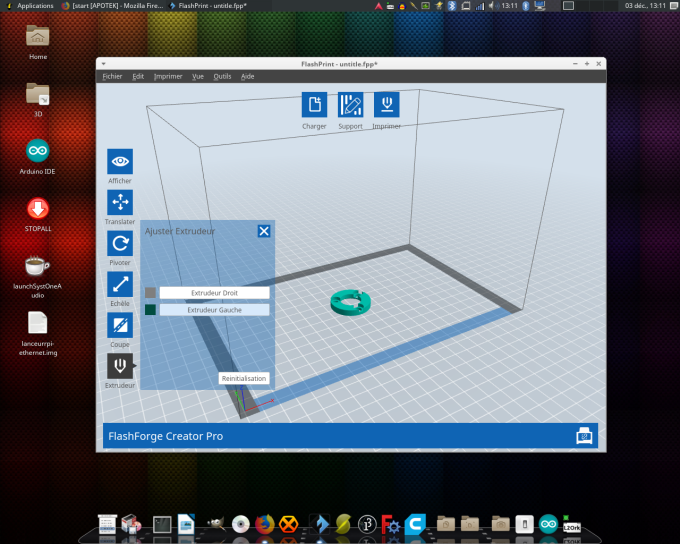Select the Translater move tool

[120, 203]
